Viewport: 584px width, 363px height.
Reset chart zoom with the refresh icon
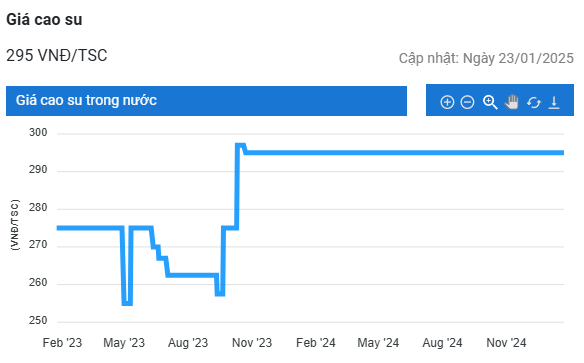tap(534, 102)
